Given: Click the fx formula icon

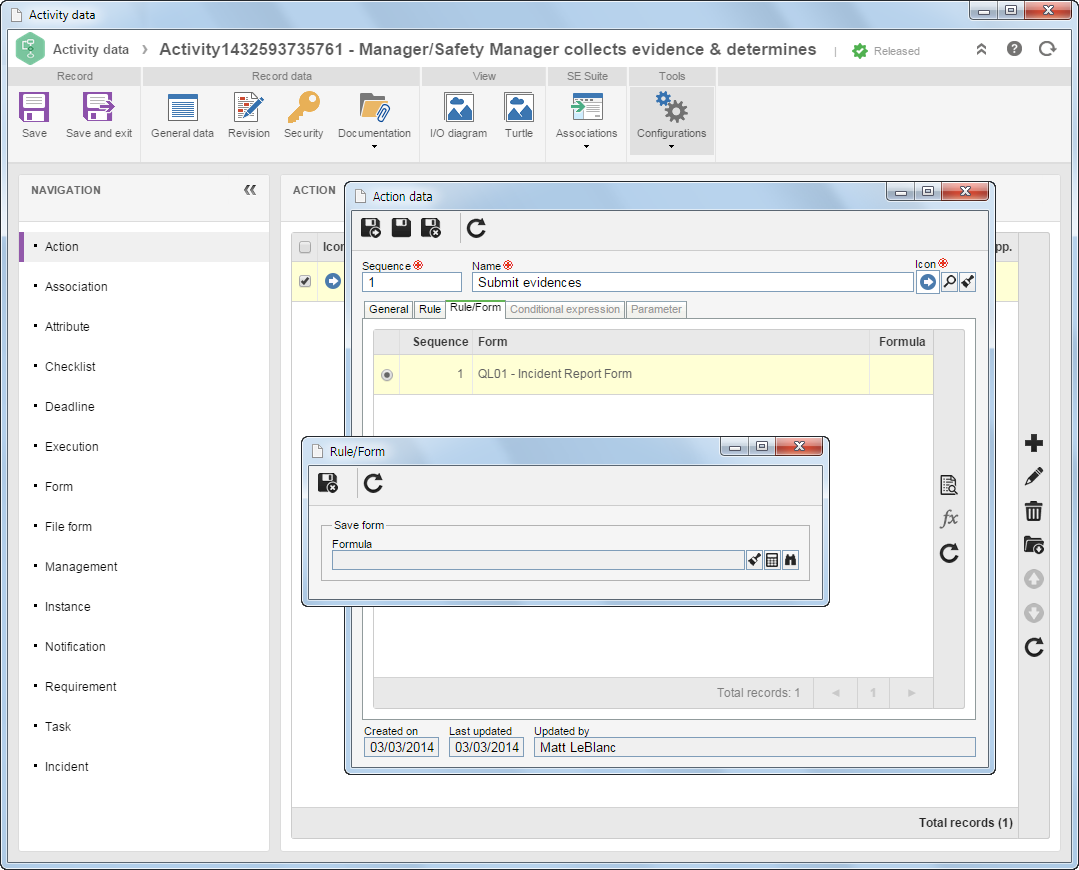Looking at the screenshot, I should 949,518.
